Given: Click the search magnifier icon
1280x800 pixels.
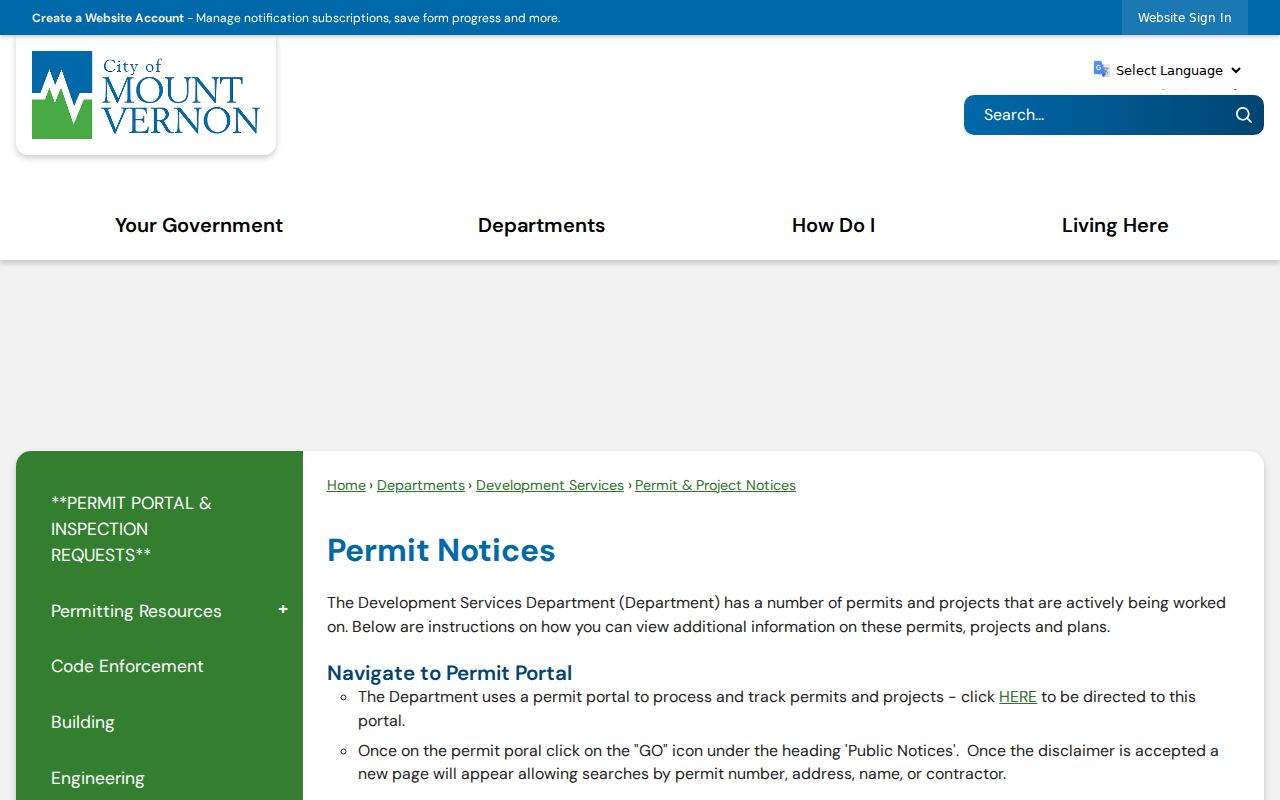Looking at the screenshot, I should point(1243,115).
